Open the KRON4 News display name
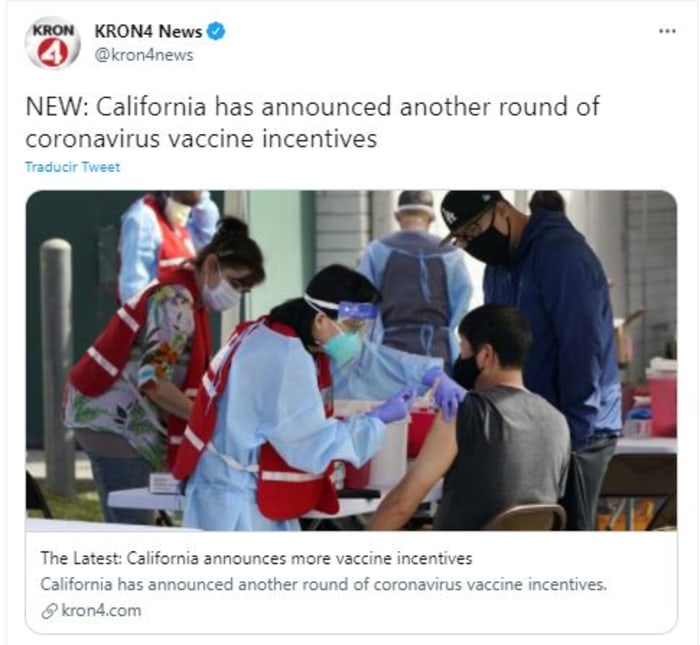The image size is (700, 645). [x=148, y=32]
